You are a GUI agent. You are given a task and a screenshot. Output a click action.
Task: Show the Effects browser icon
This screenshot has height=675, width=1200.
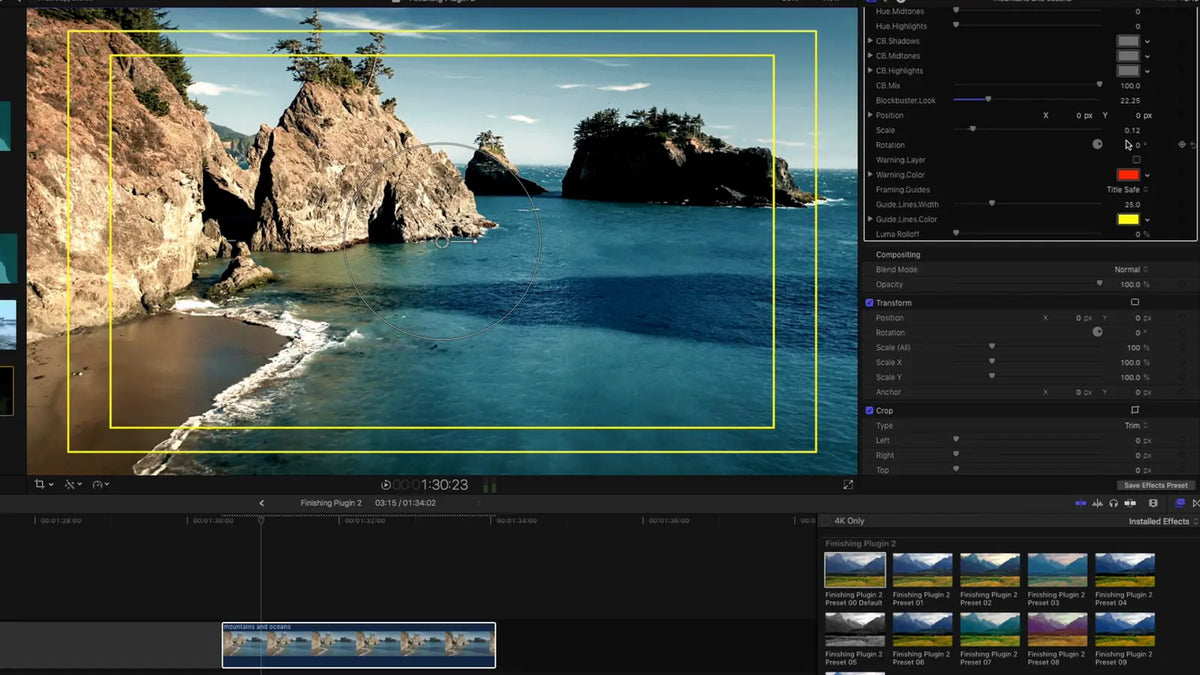point(1180,503)
